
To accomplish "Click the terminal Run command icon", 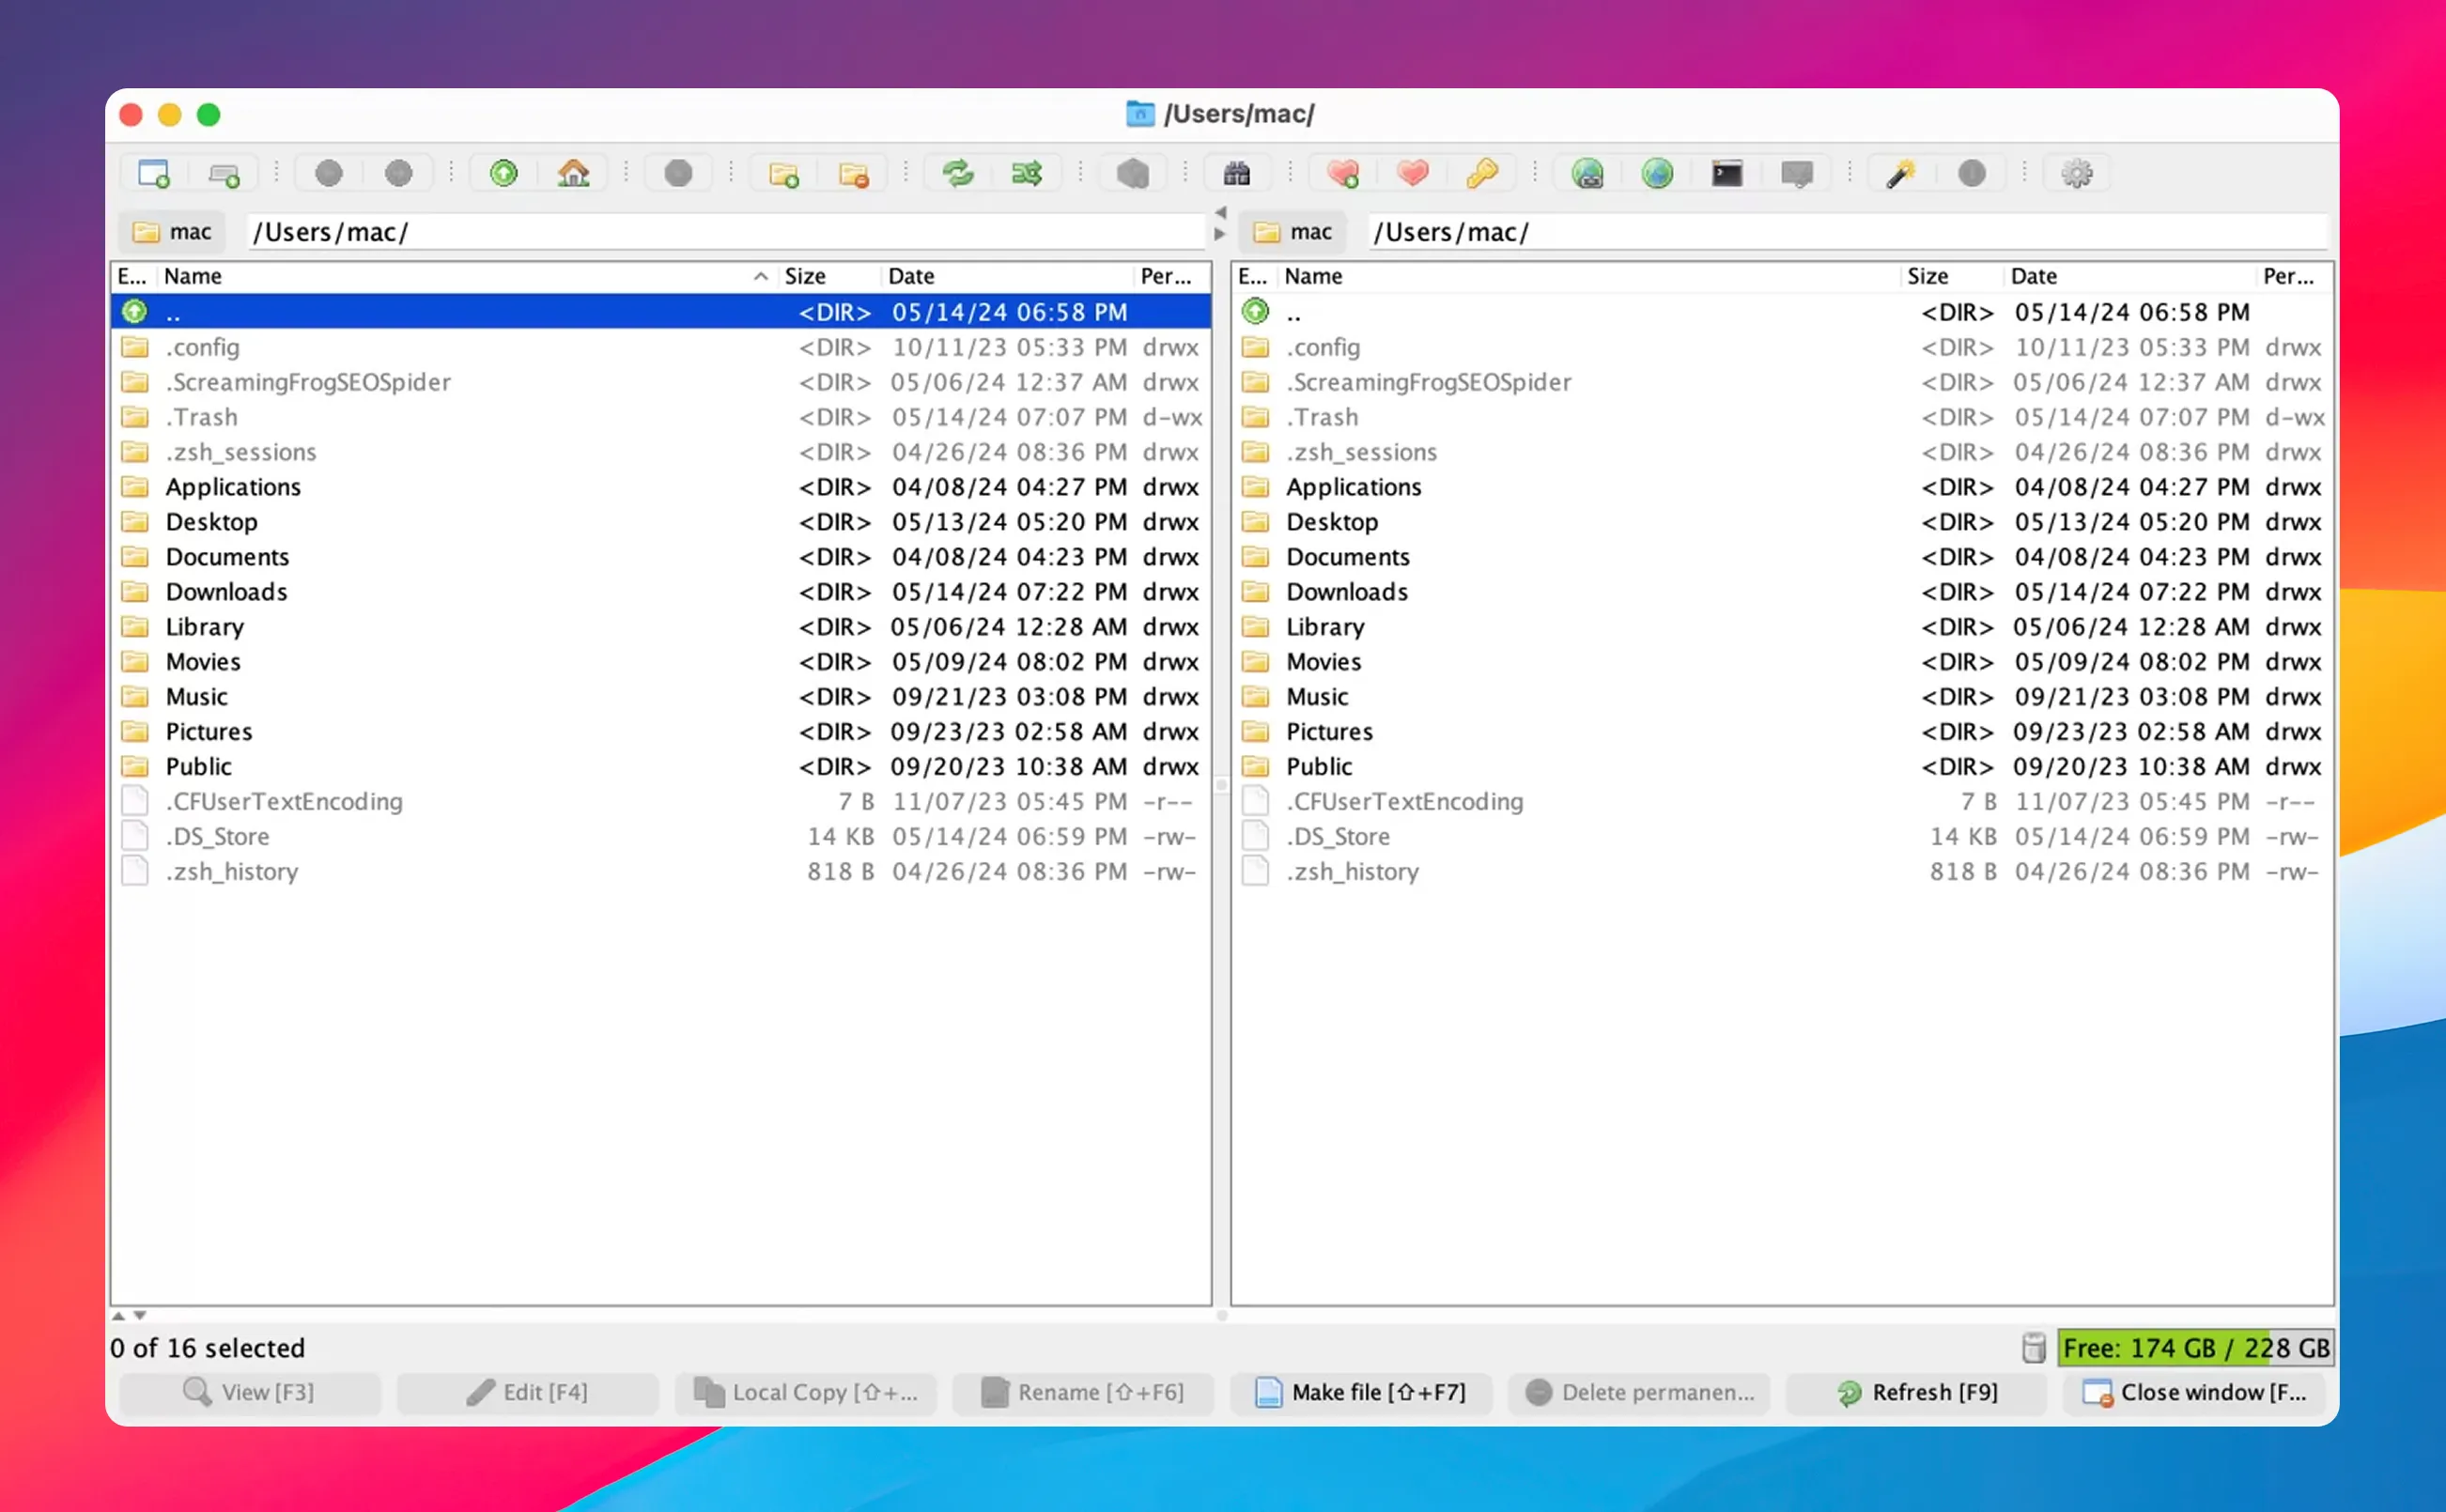I will [x=1727, y=174].
